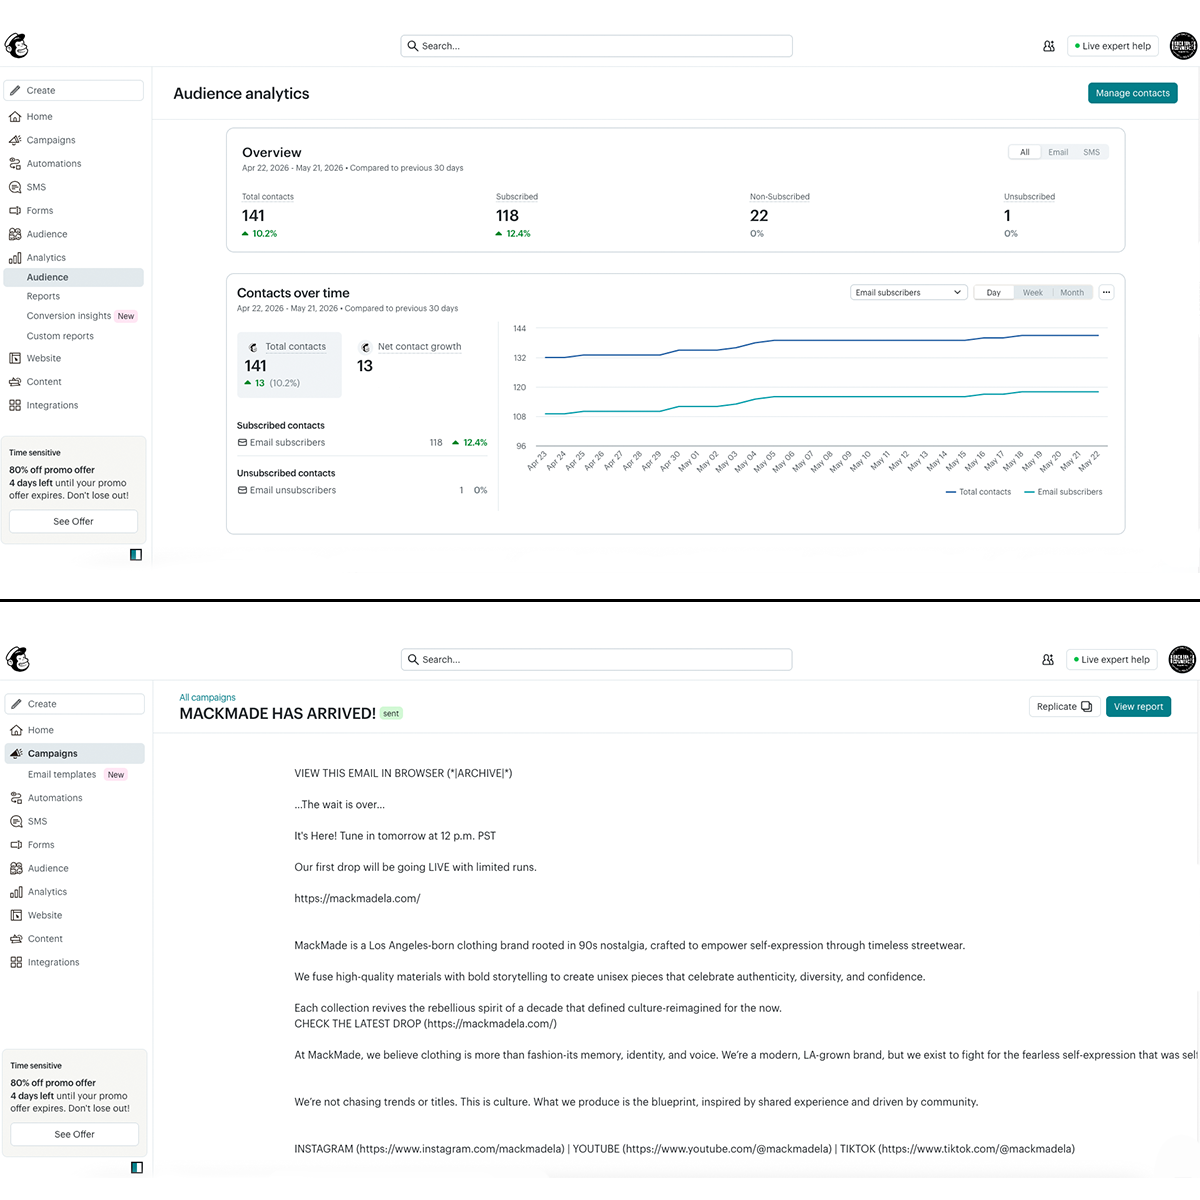
Task: Click See Offer on campaign page
Action: (75, 1134)
